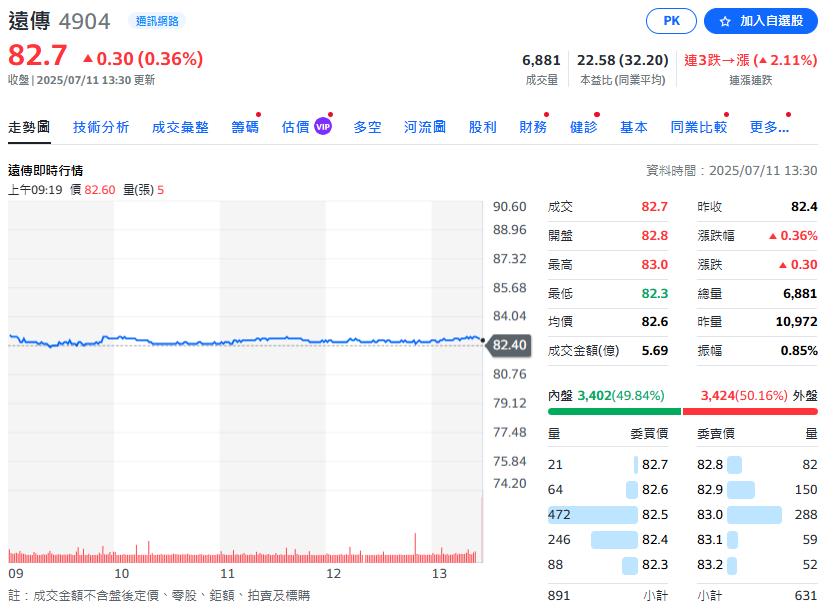Switch to the 財務 tab
Viewport: 833px width, 612px height.
533,127
